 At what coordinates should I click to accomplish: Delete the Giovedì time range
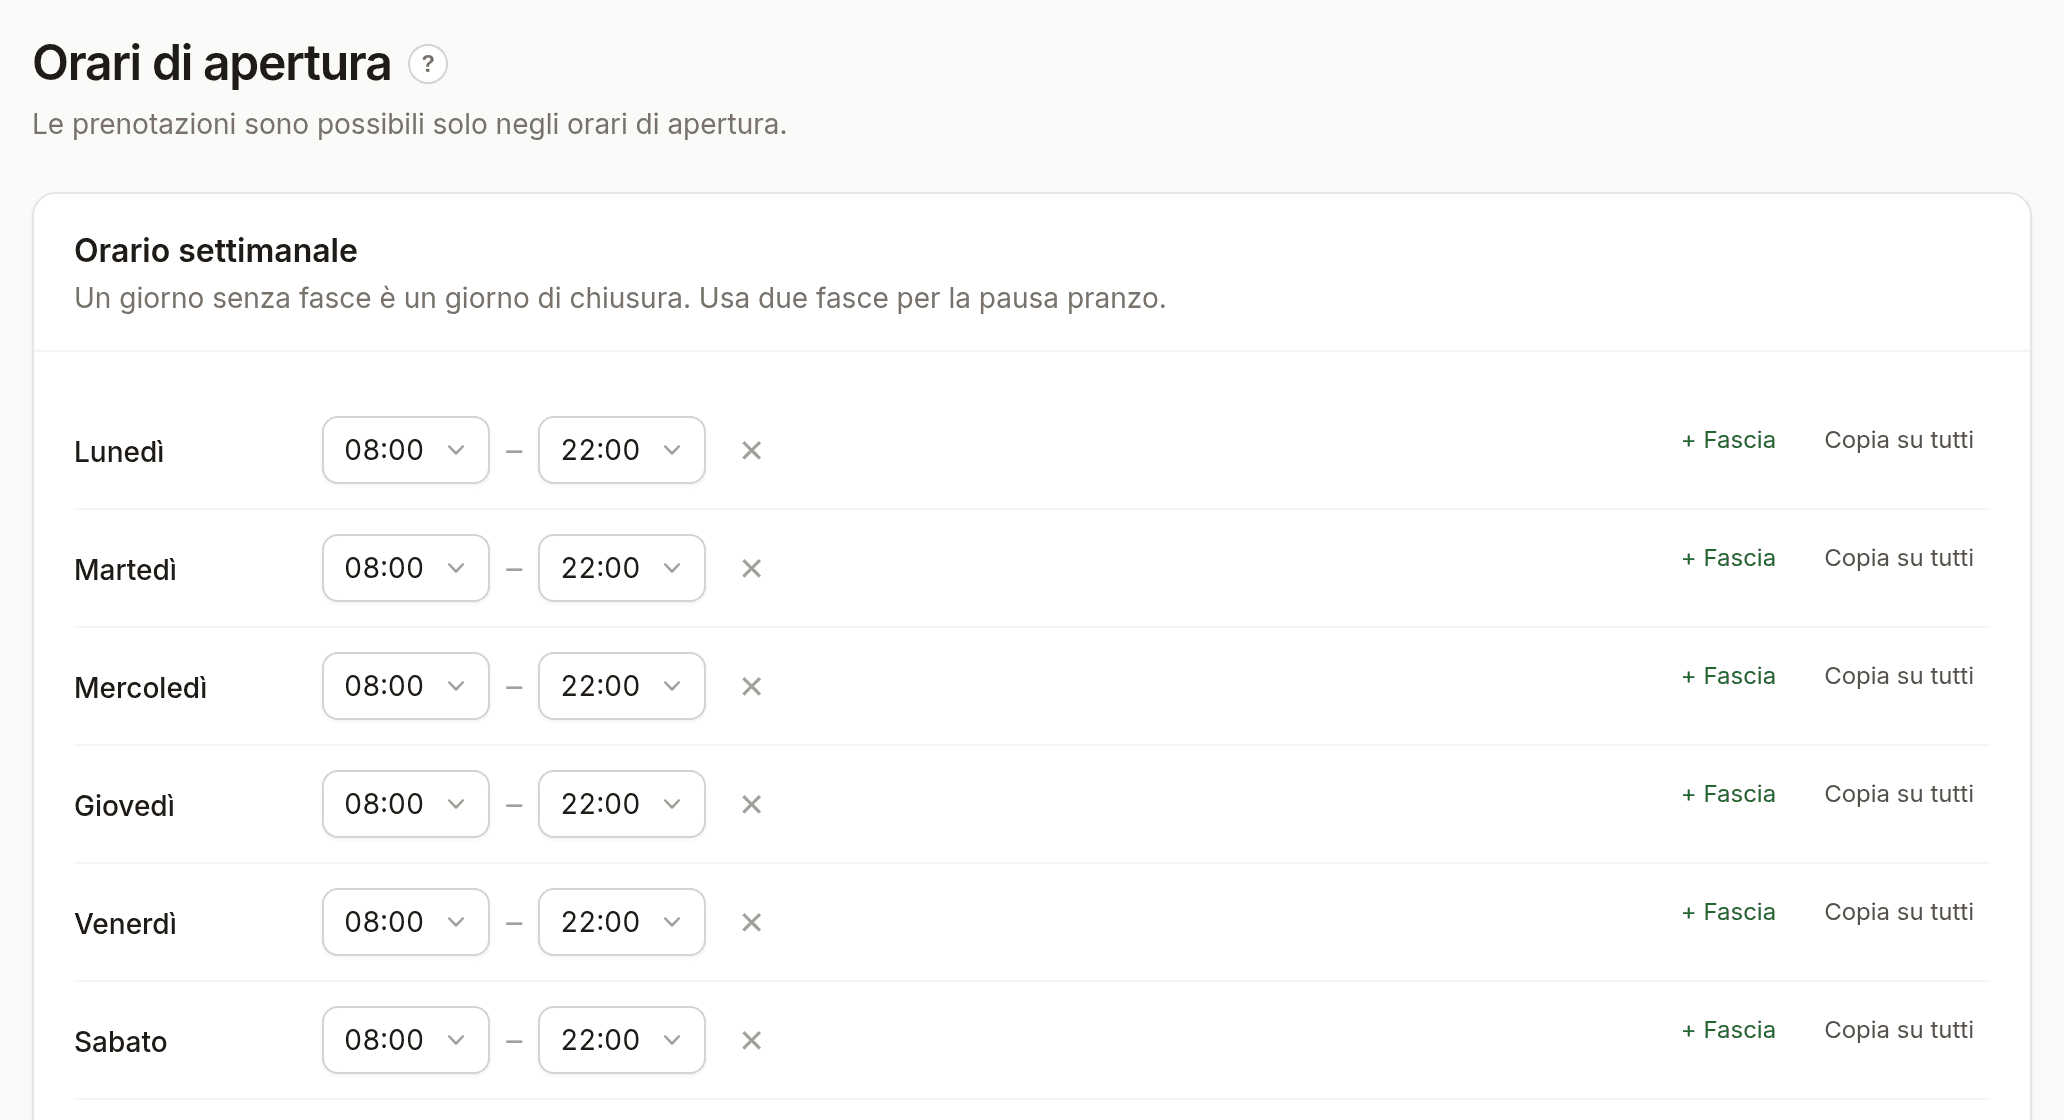click(751, 805)
